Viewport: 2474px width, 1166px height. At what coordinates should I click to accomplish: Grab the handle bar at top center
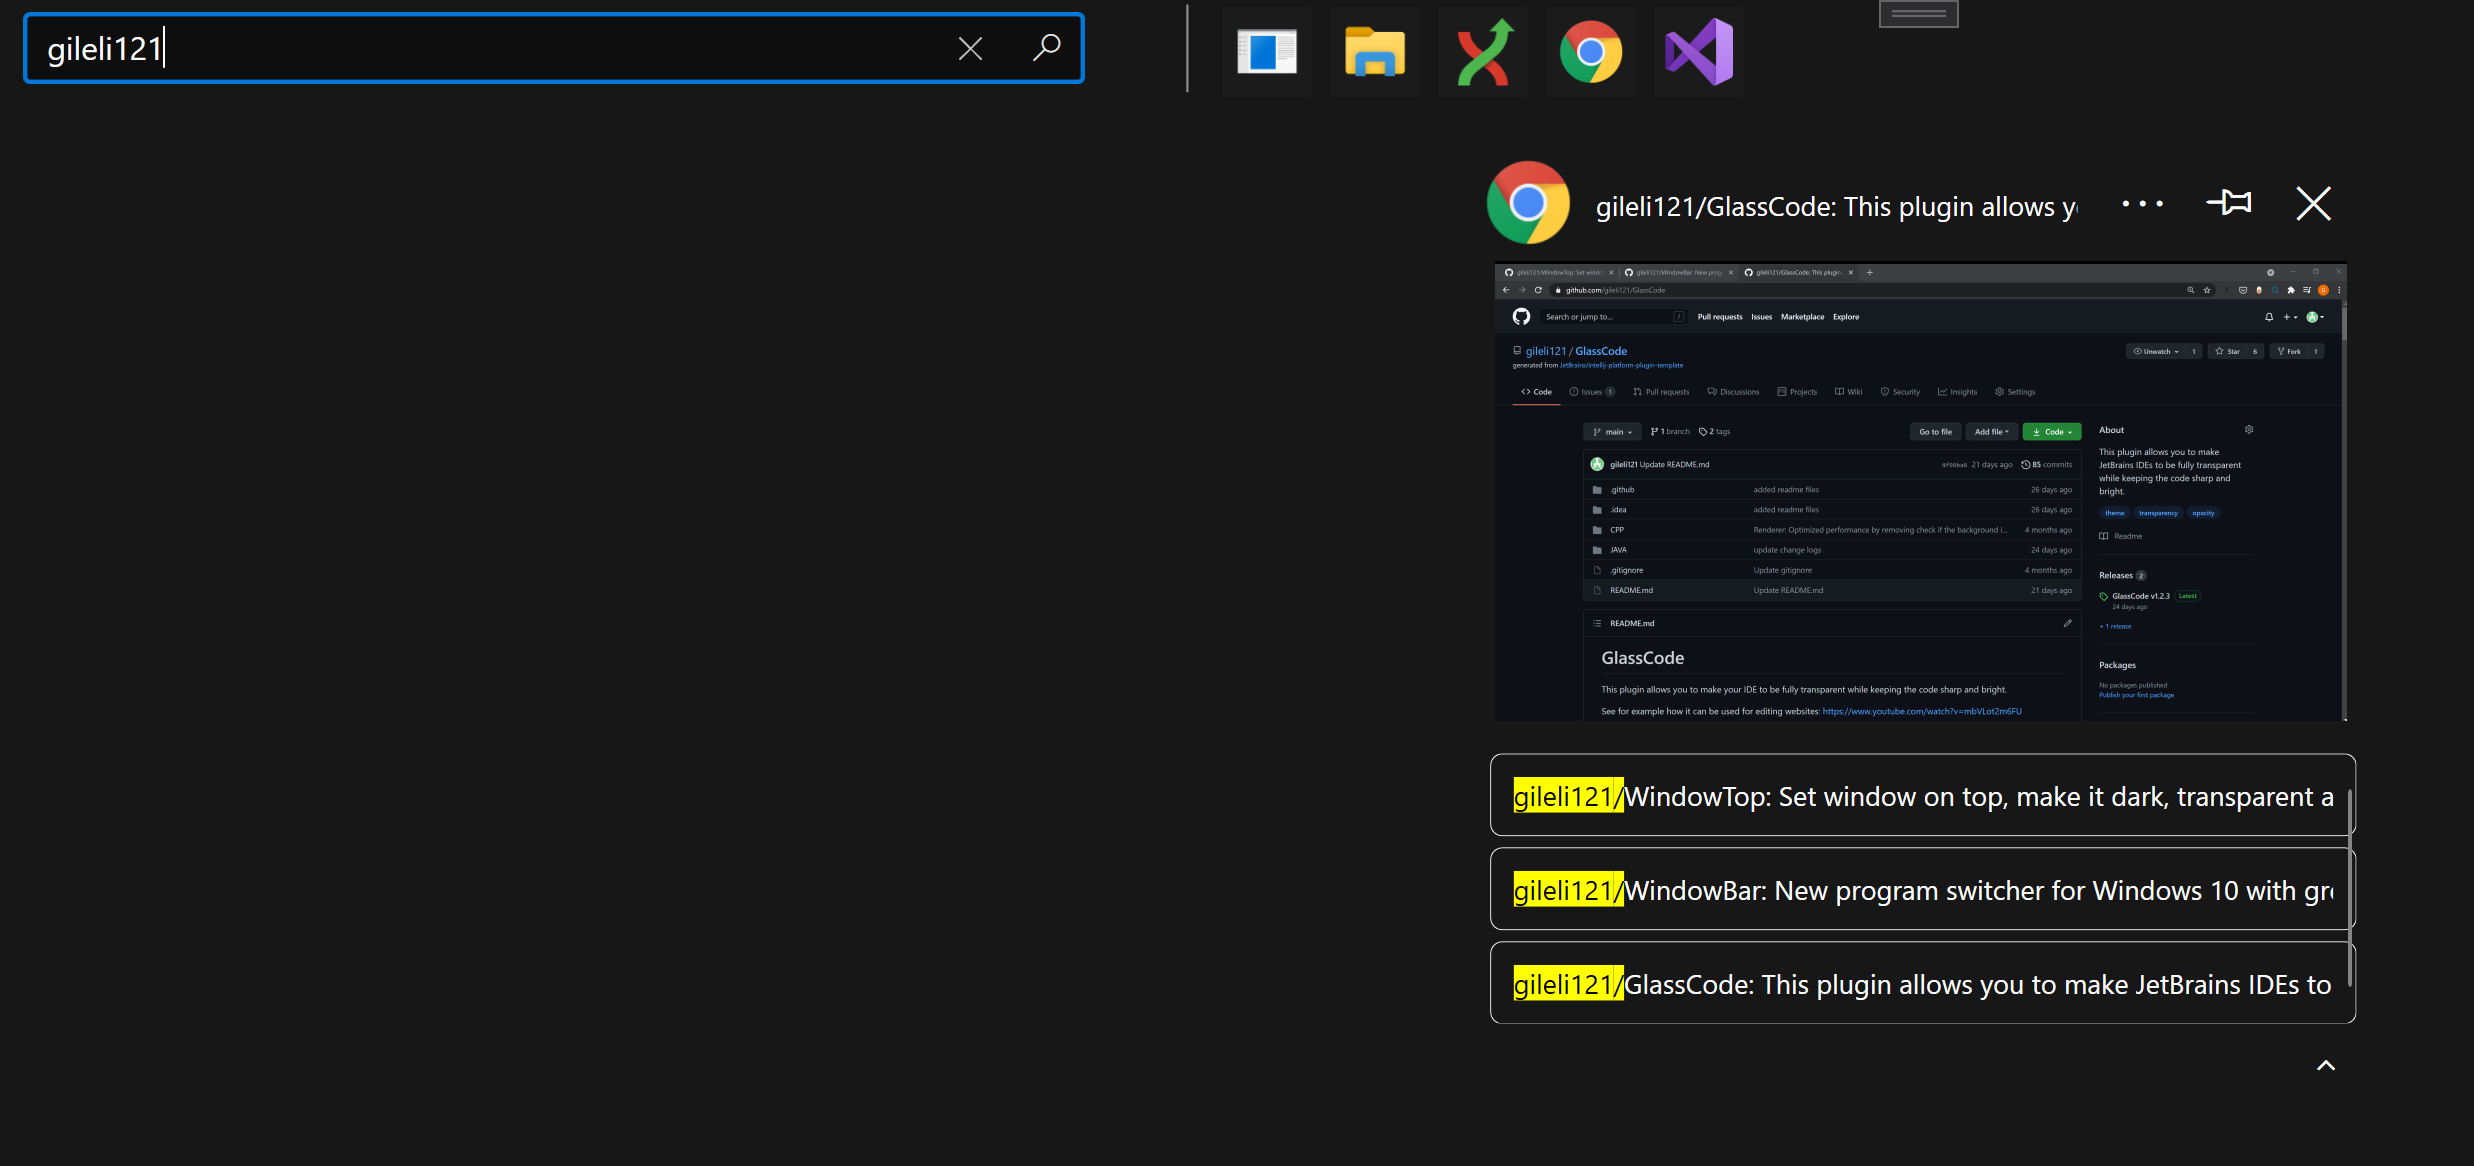coord(1918,13)
